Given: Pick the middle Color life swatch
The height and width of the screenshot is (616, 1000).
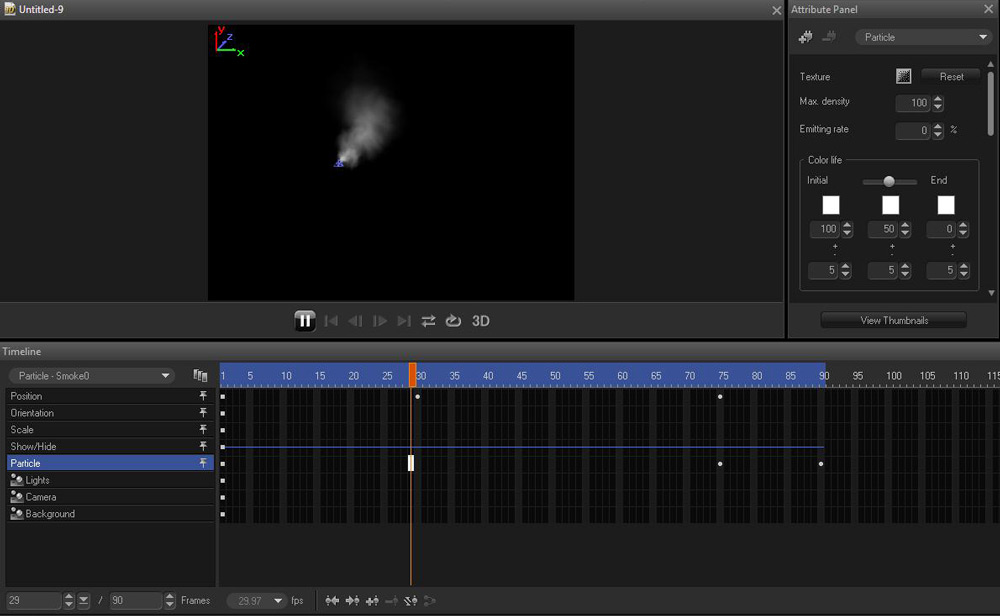Looking at the screenshot, I should [890, 205].
